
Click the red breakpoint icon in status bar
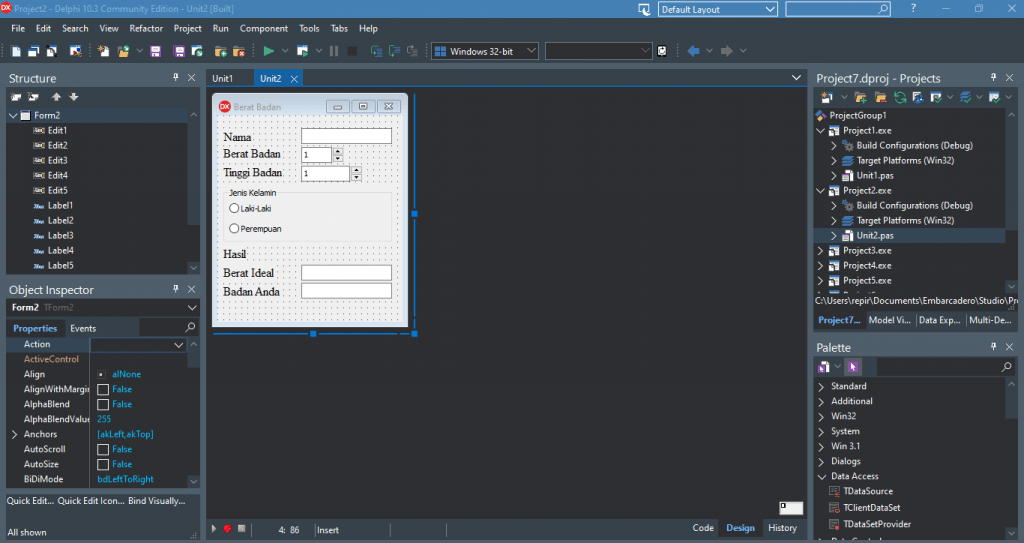[x=227, y=529]
